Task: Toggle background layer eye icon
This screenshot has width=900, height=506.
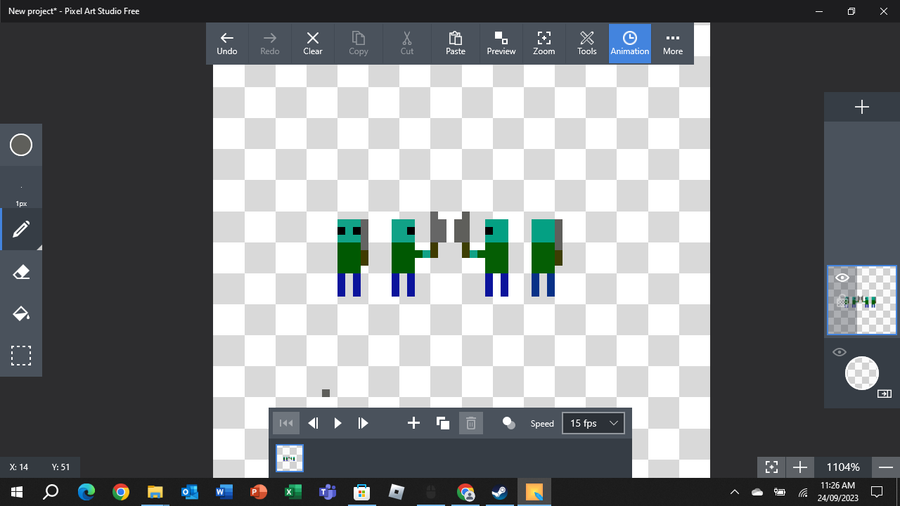Action: [839, 352]
